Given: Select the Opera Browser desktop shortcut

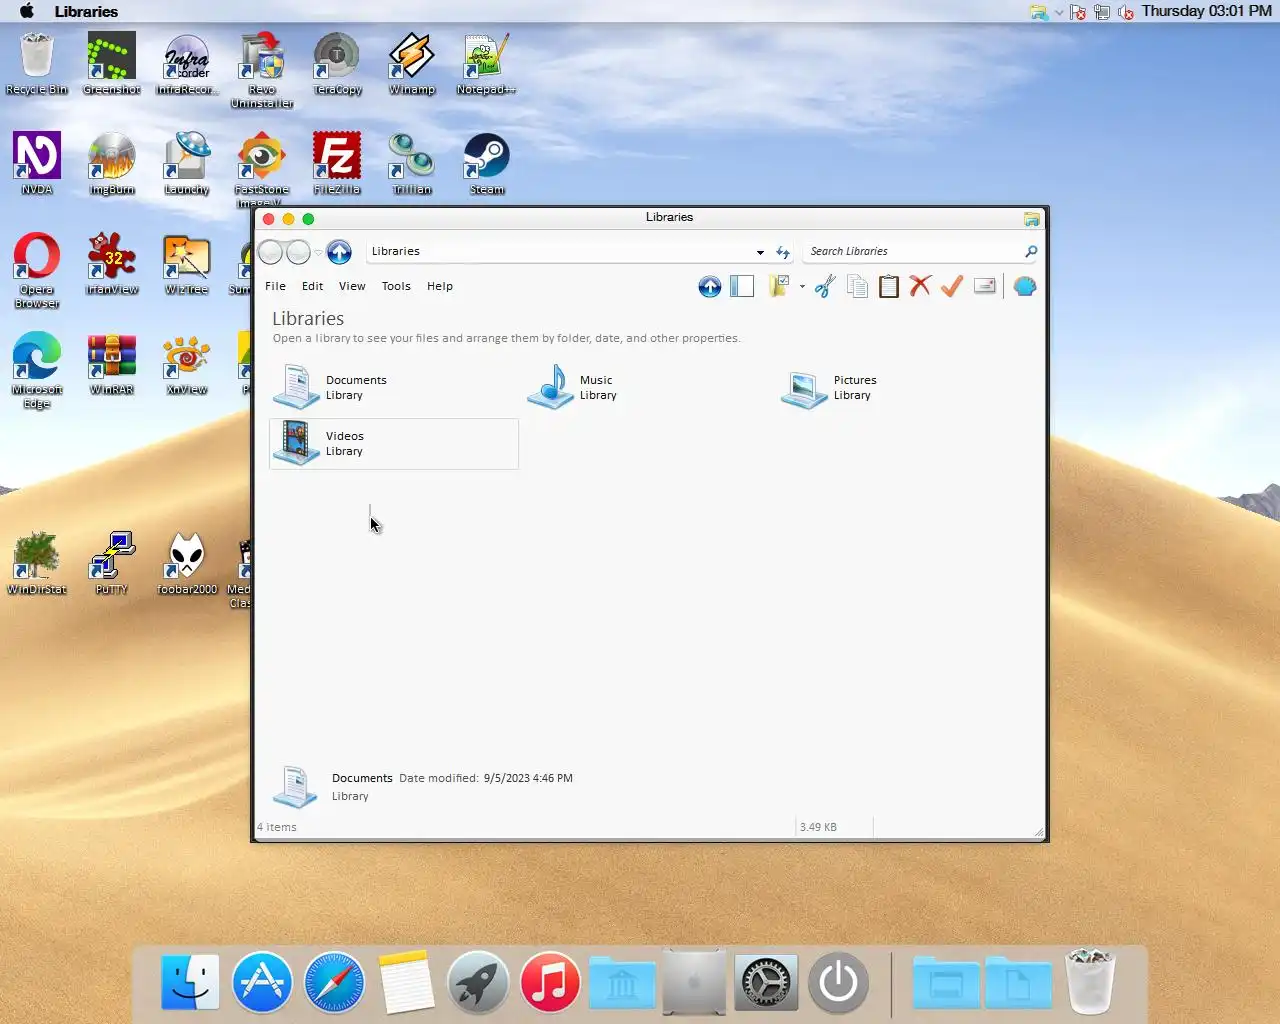Looking at the screenshot, I should 37,270.
